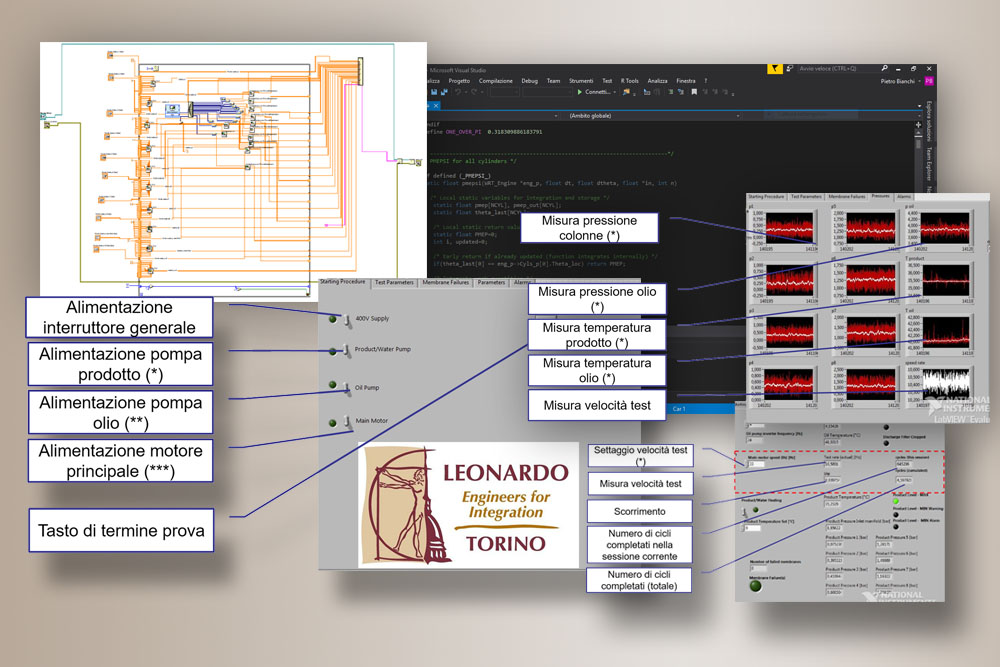
Task: Open Team Explorer side tab
Action: click(929, 164)
